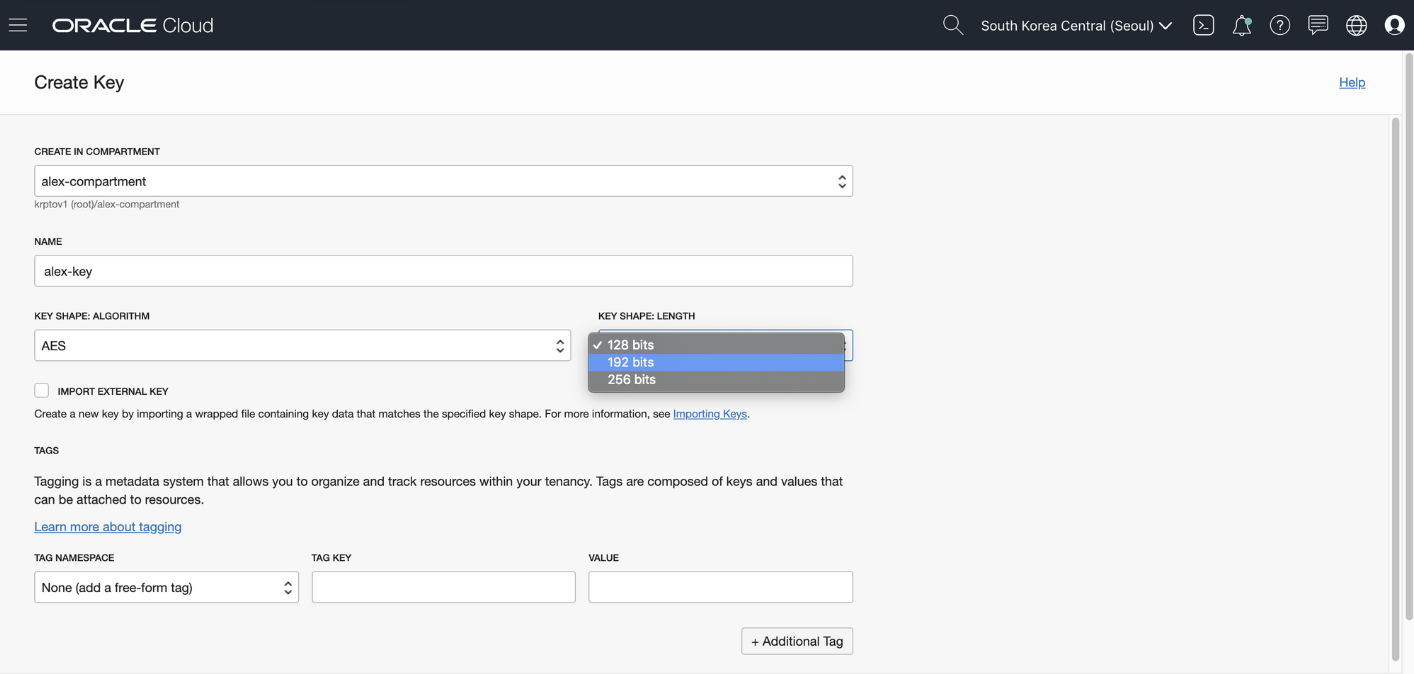Image resolution: width=1414 pixels, height=674 pixels.
Task: Open the hamburger navigation menu
Action: pyautogui.click(x=18, y=25)
